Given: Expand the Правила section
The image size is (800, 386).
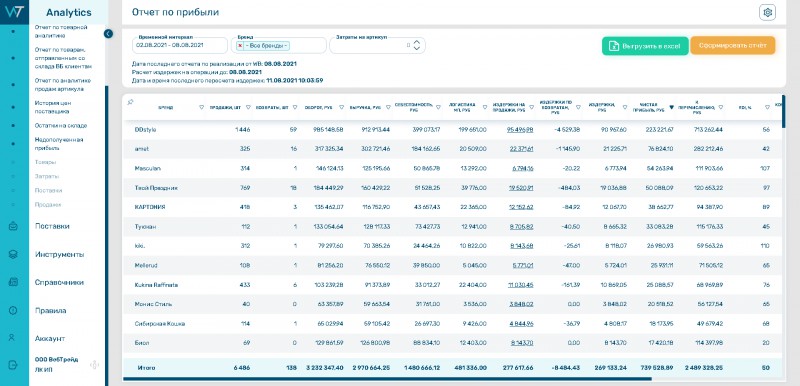Looking at the screenshot, I should (51, 311).
